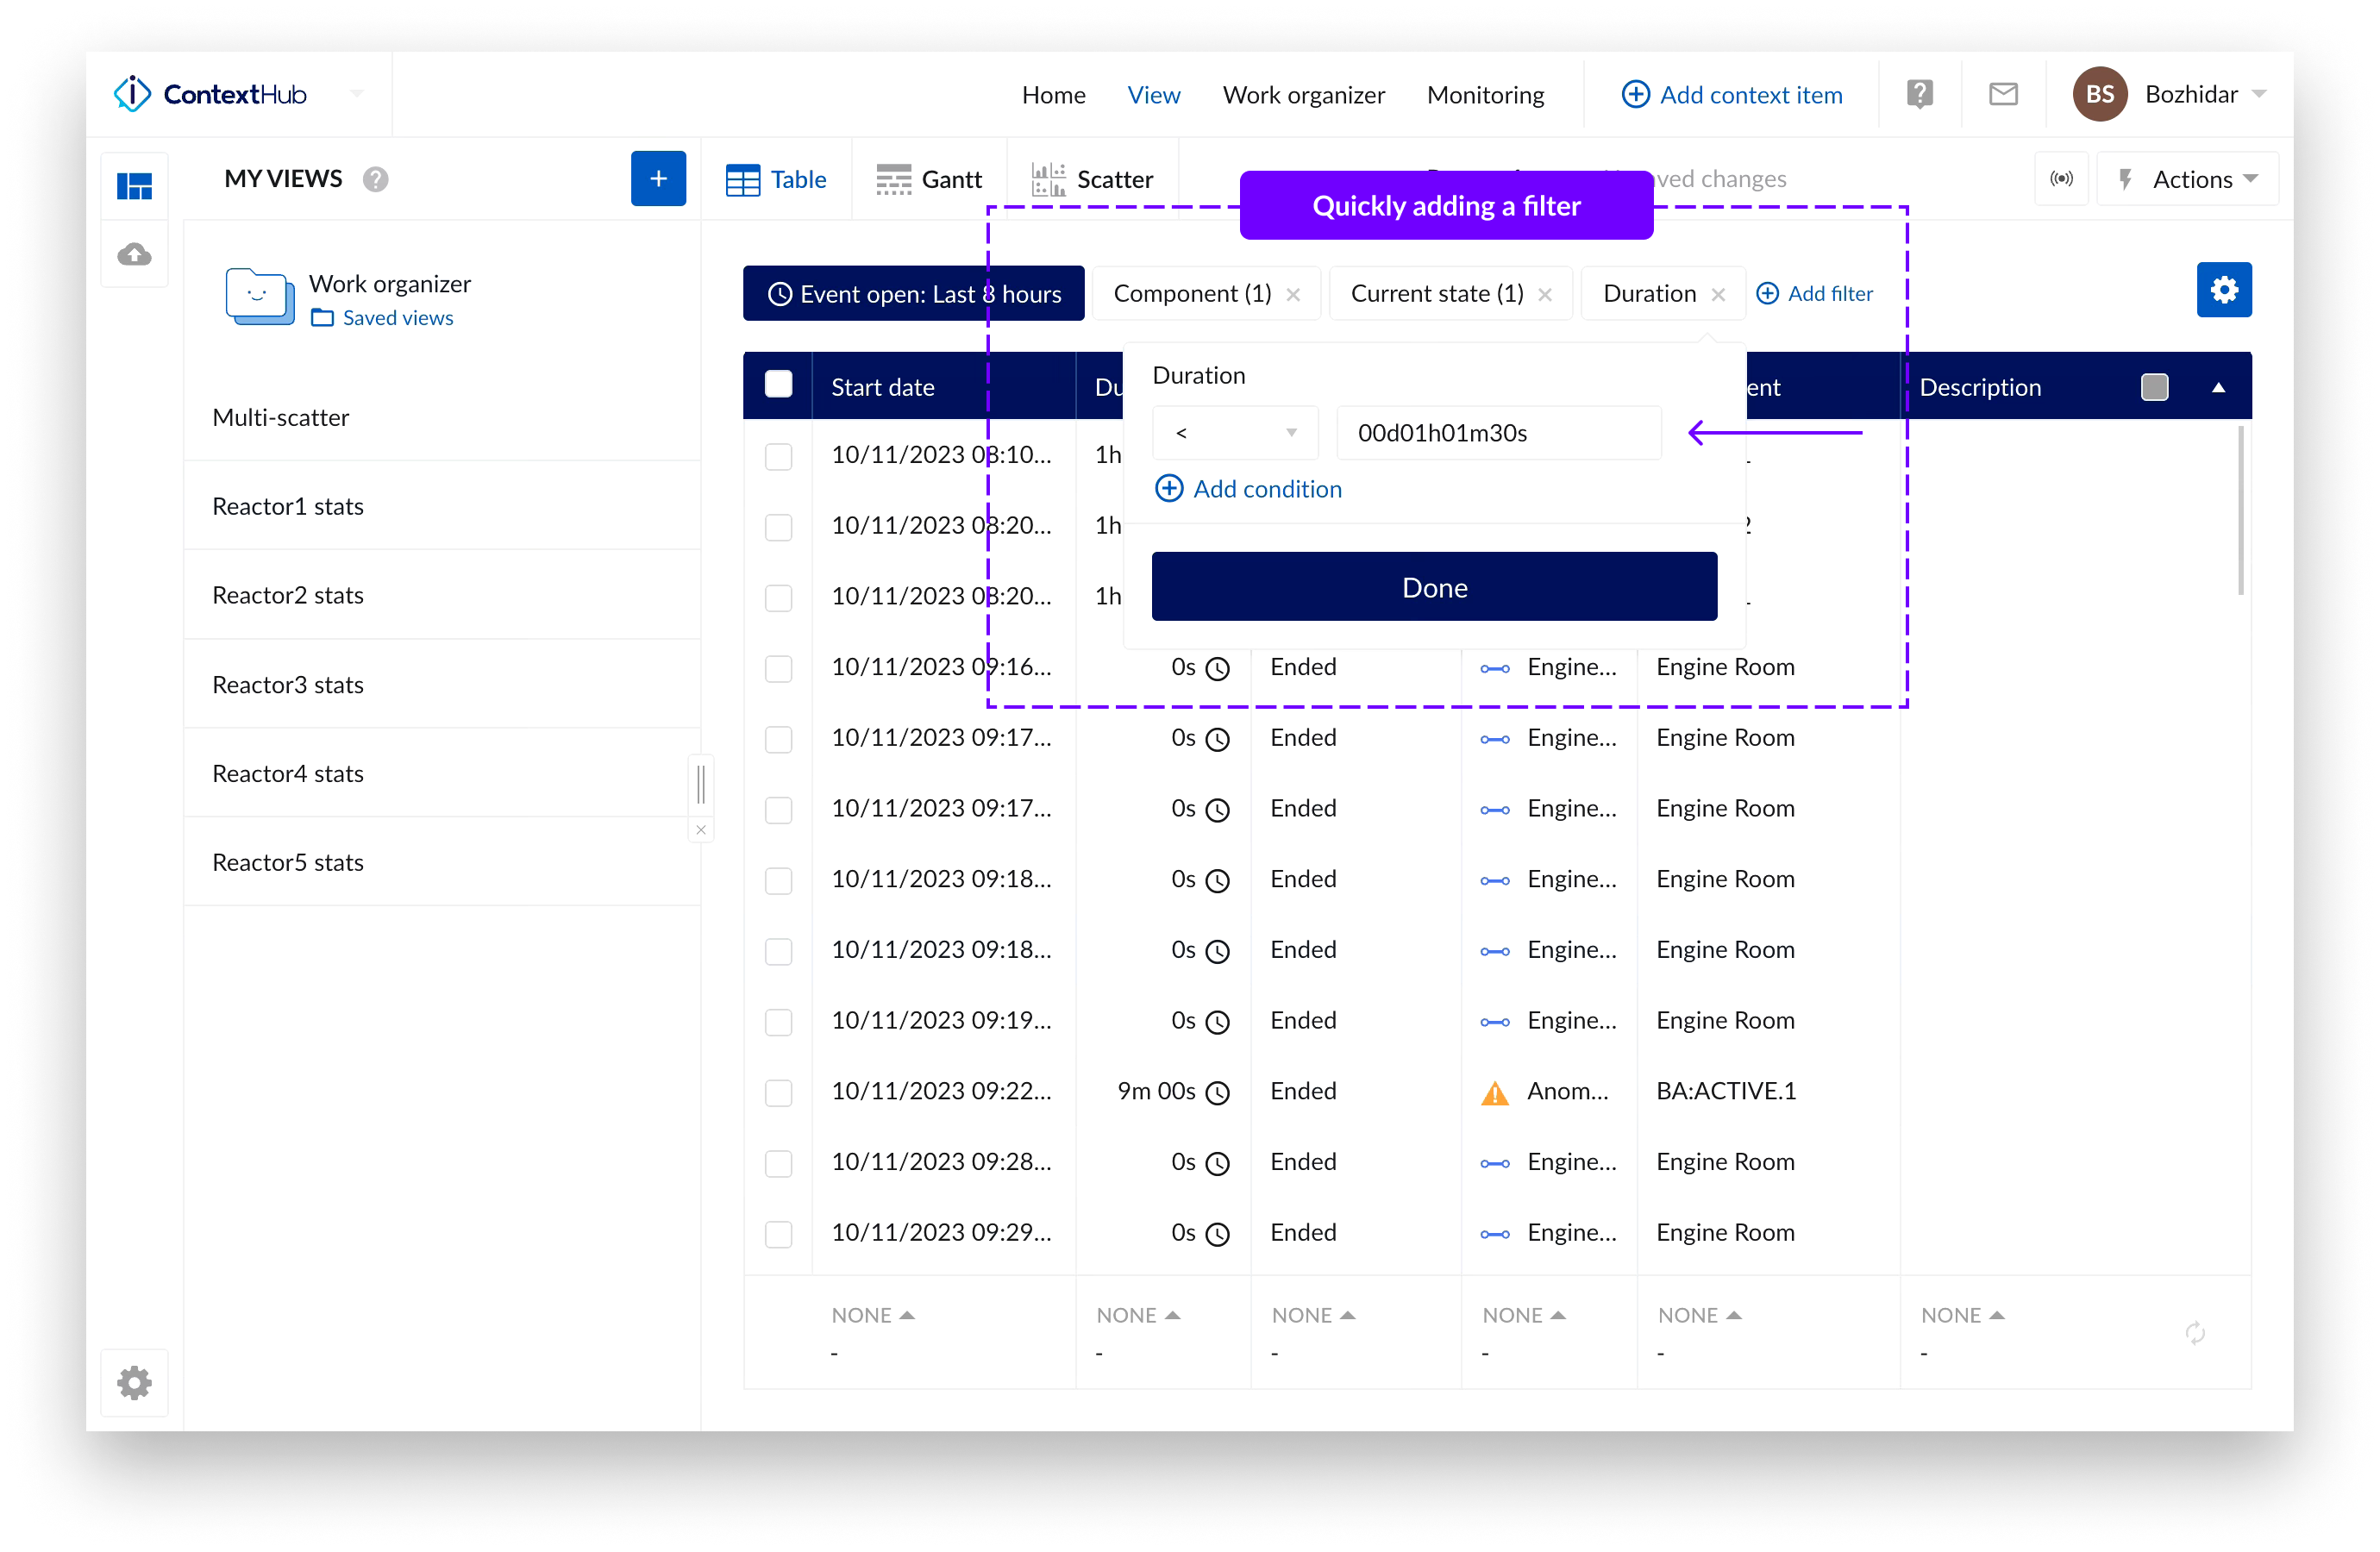2380x1552 pixels.
Task: Open the Monitoring menu item
Action: click(x=1485, y=94)
